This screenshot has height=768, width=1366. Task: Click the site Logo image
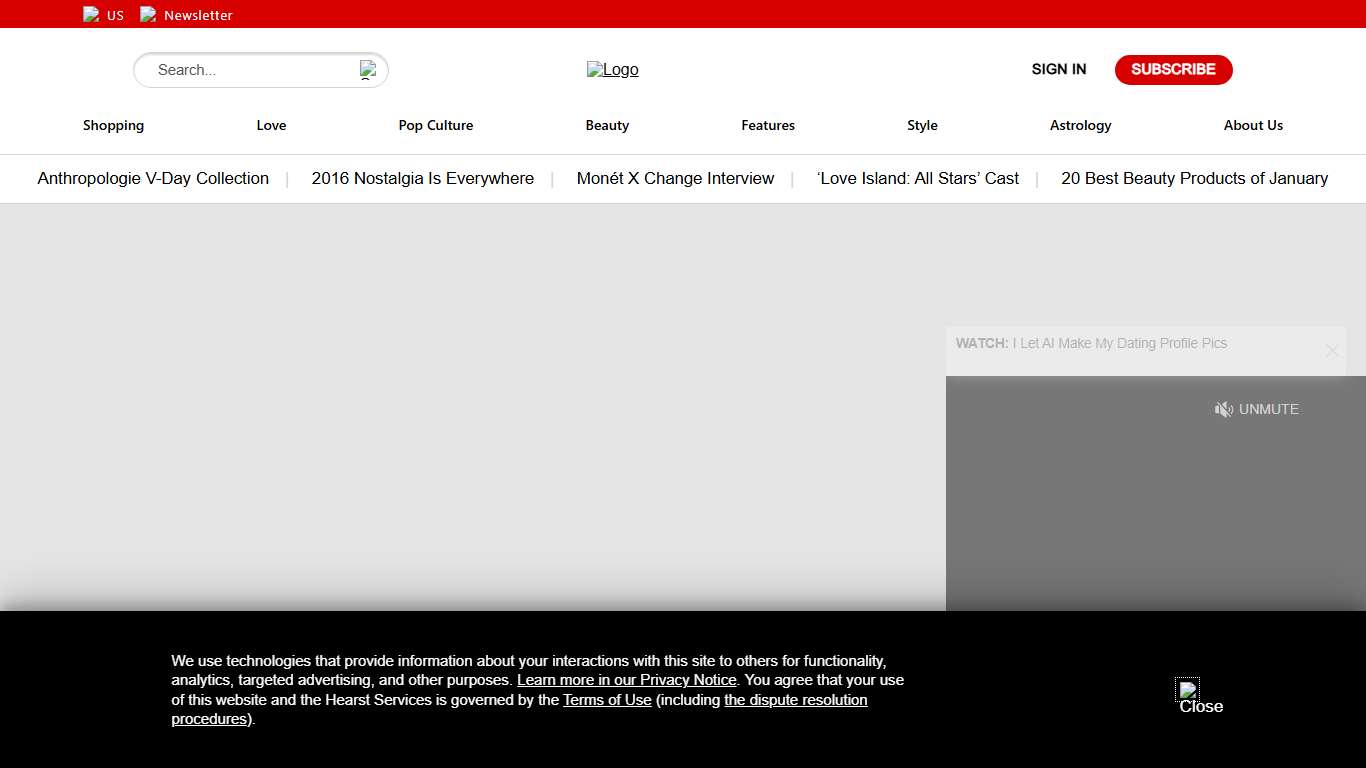(612, 70)
